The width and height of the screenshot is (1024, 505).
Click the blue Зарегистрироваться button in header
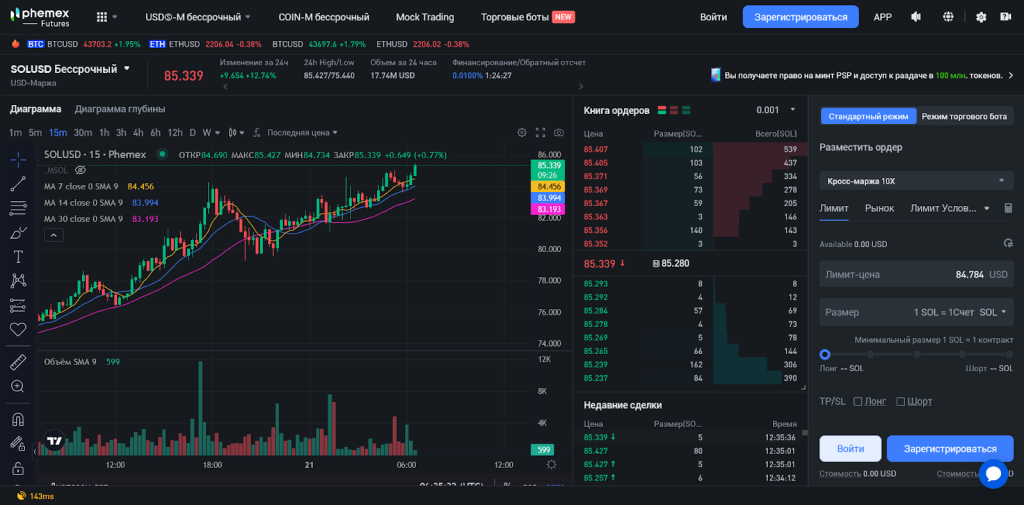click(800, 17)
